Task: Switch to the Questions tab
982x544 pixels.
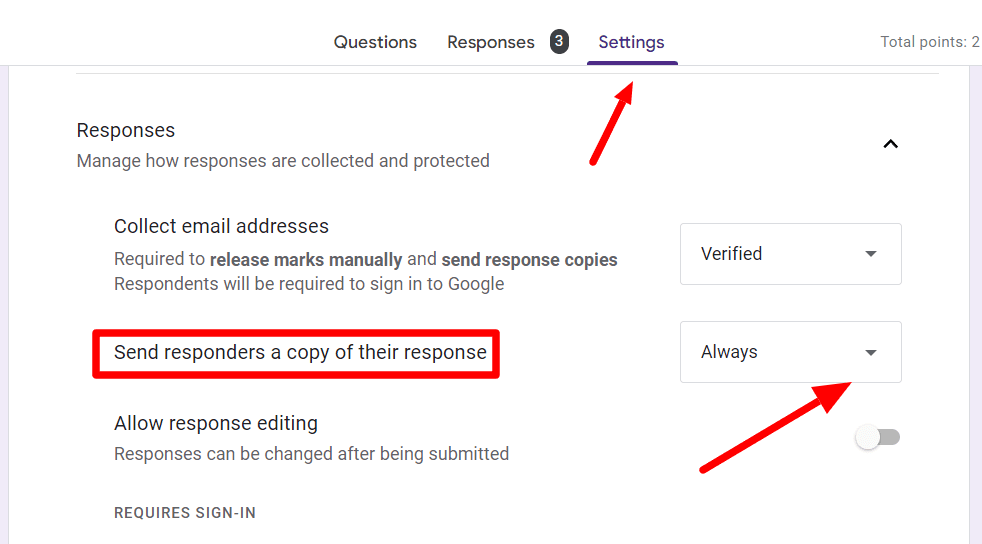Action: coord(375,42)
